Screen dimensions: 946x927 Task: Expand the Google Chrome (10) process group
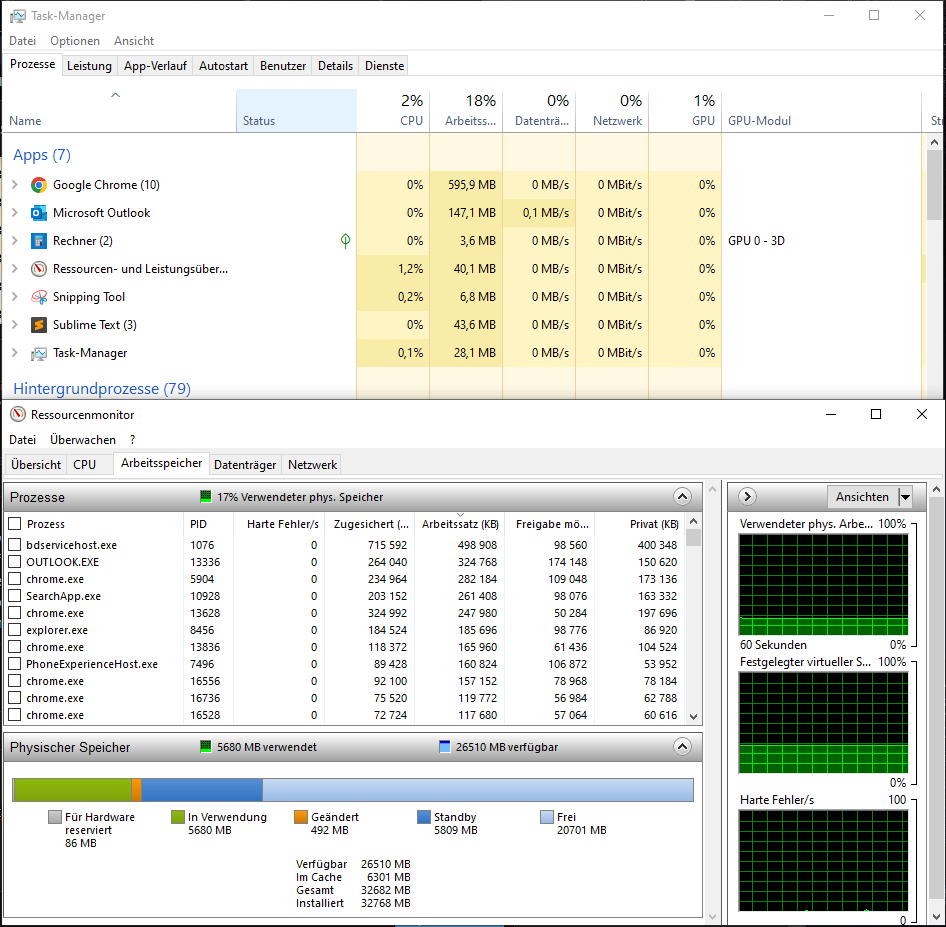pyautogui.click(x=15, y=185)
